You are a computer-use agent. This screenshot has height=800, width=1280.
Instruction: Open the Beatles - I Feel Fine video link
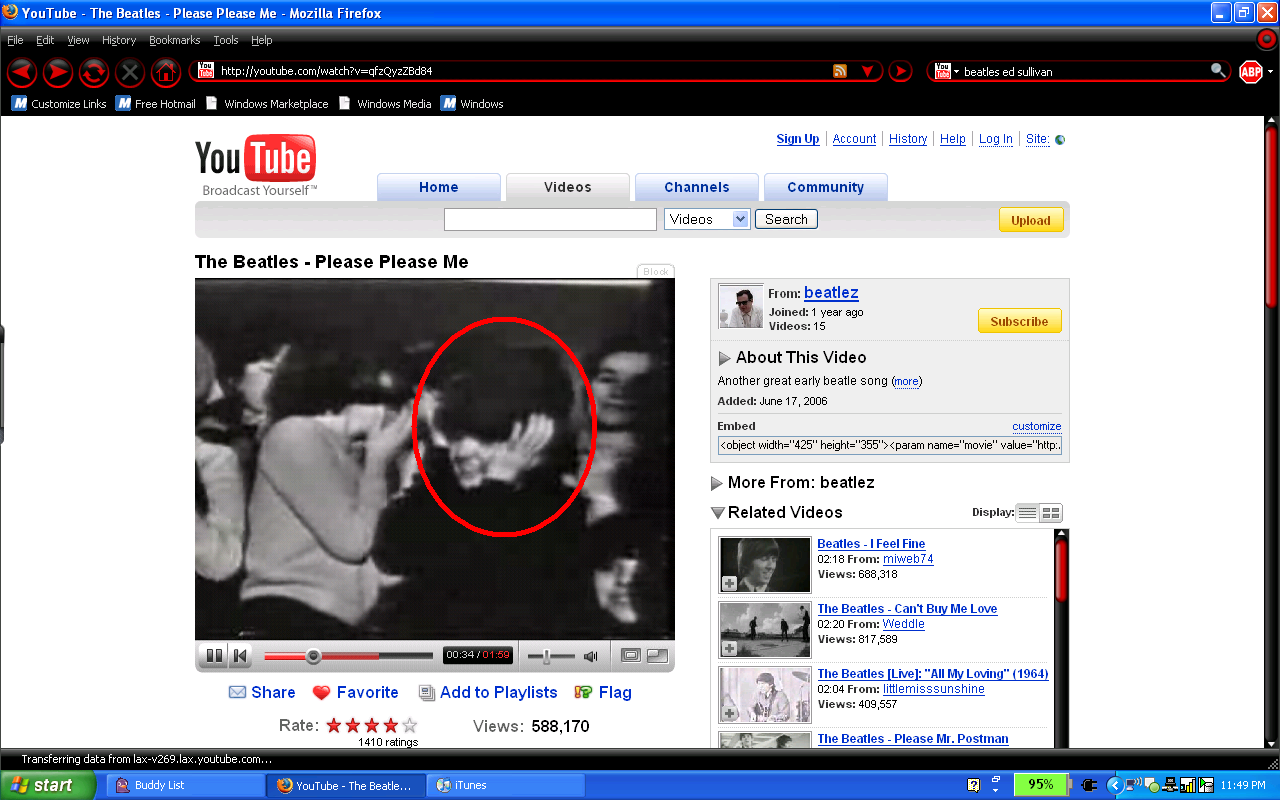point(871,544)
